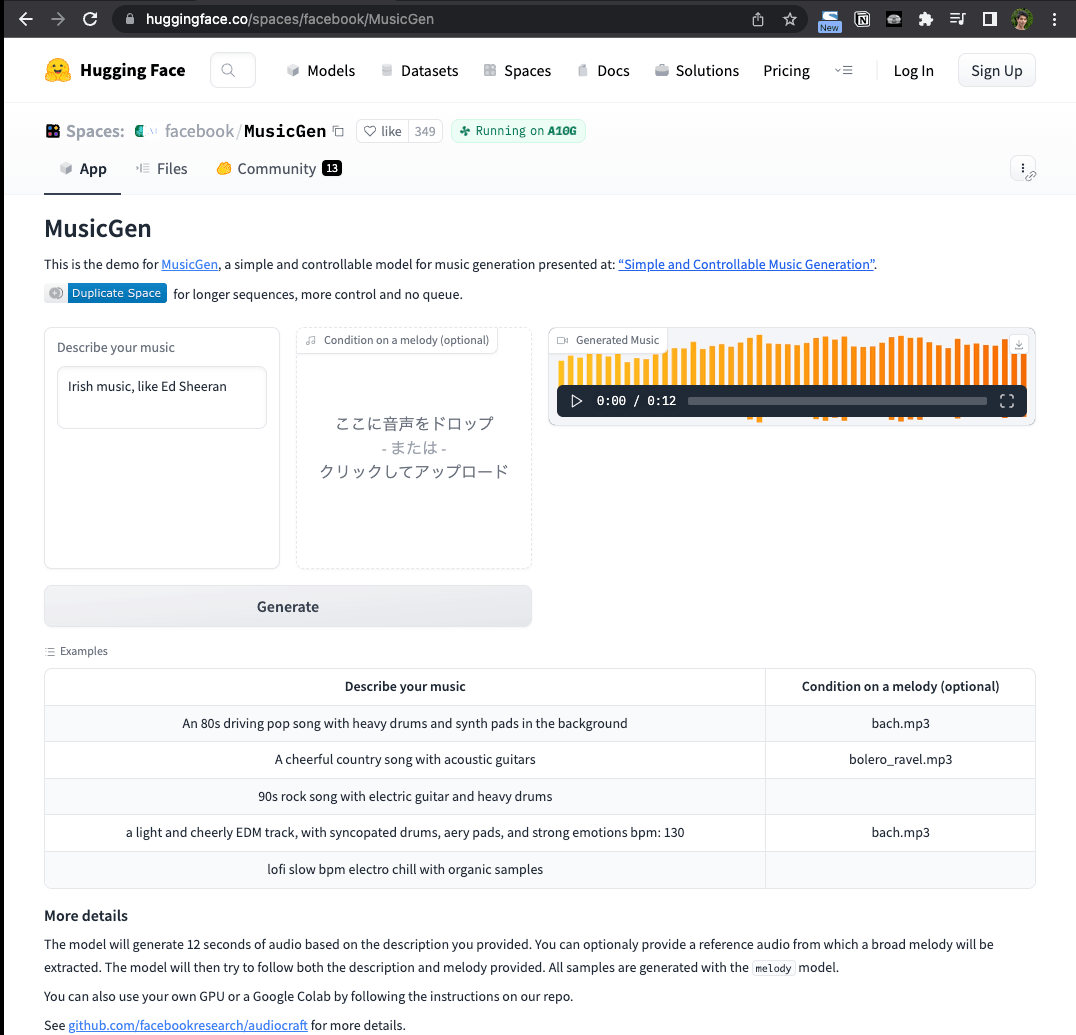1076x1035 pixels.
Task: Reload the page with refresh icon
Action: click(90, 19)
